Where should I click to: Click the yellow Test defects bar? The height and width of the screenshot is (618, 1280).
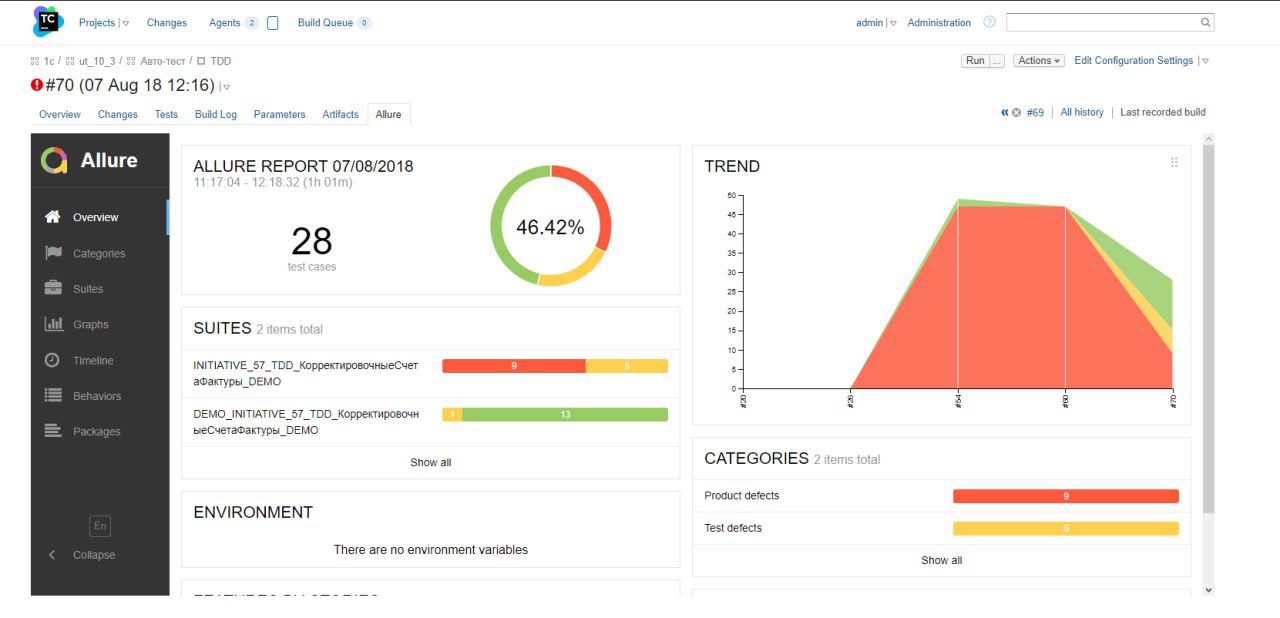coord(1066,528)
